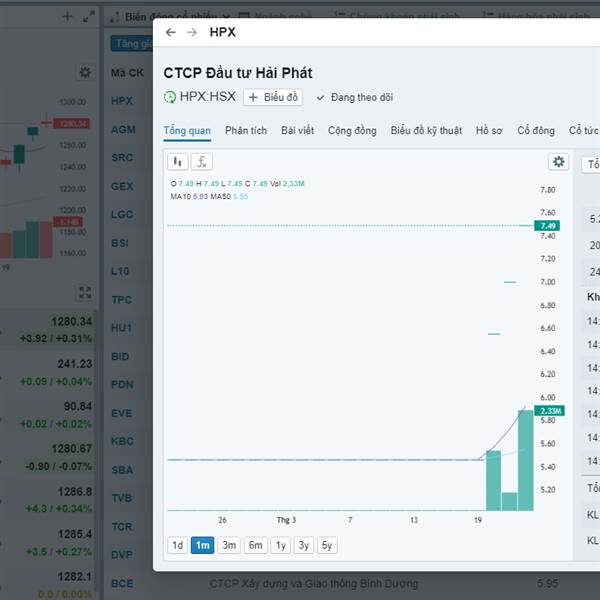Image resolution: width=600 pixels, height=600 pixels.
Task: Open the fx indicators menu
Action: click(x=201, y=161)
